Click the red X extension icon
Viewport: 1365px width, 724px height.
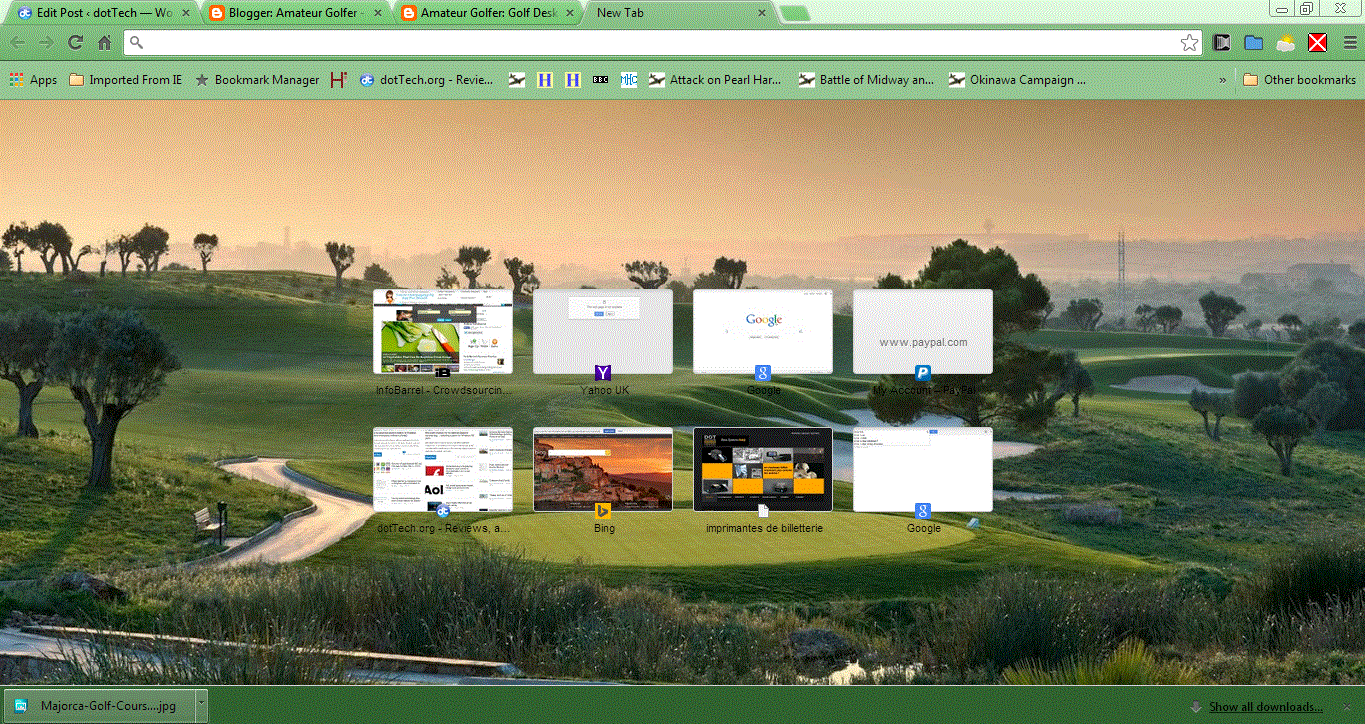pos(1317,43)
